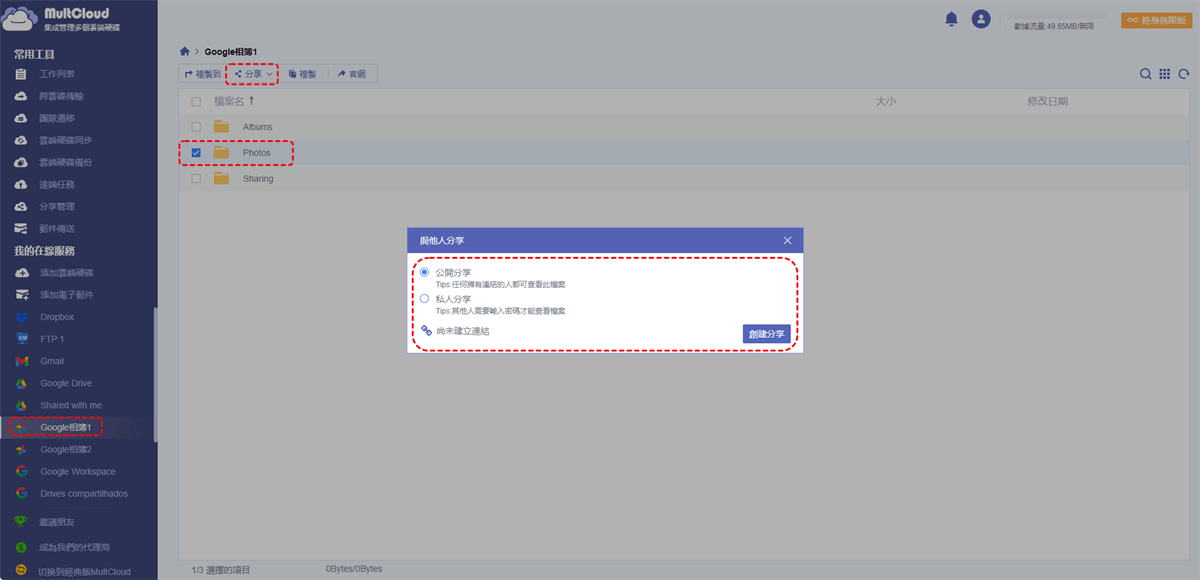Viewport: 1200px width, 580px height.
Task: Open Drives compartilhados in the sidebar
Action: point(84,493)
